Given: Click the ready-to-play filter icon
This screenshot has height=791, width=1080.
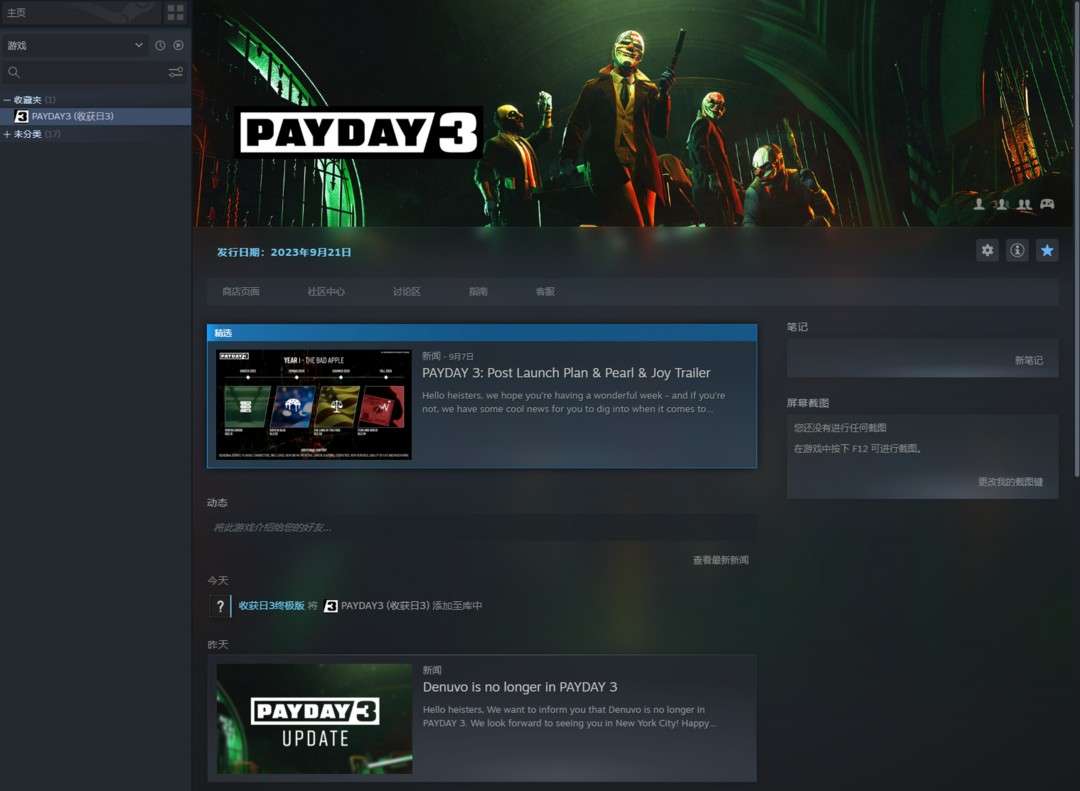Looking at the screenshot, I should tap(178, 45).
